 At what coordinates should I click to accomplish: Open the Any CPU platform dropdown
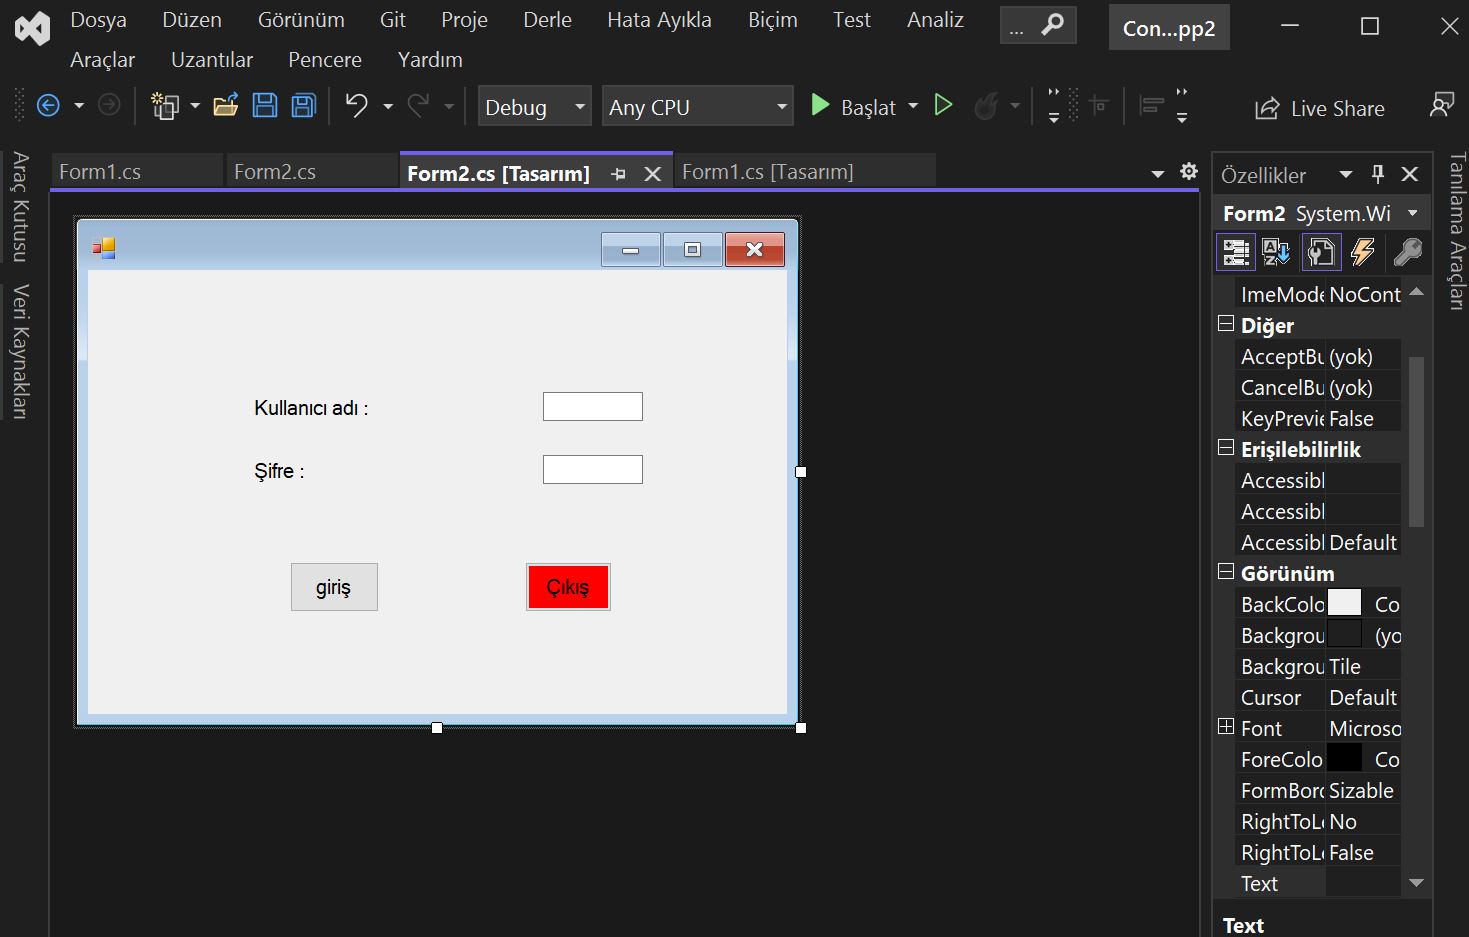pos(698,106)
